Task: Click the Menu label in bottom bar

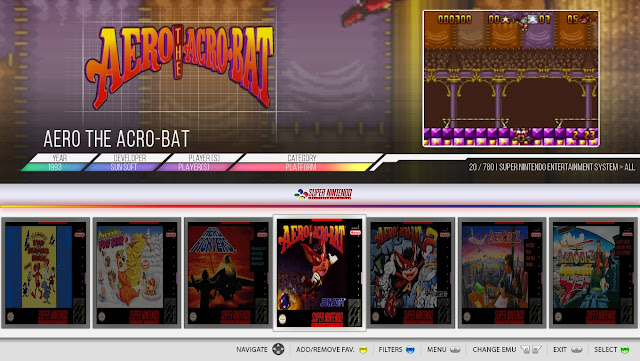Action: click(x=436, y=350)
